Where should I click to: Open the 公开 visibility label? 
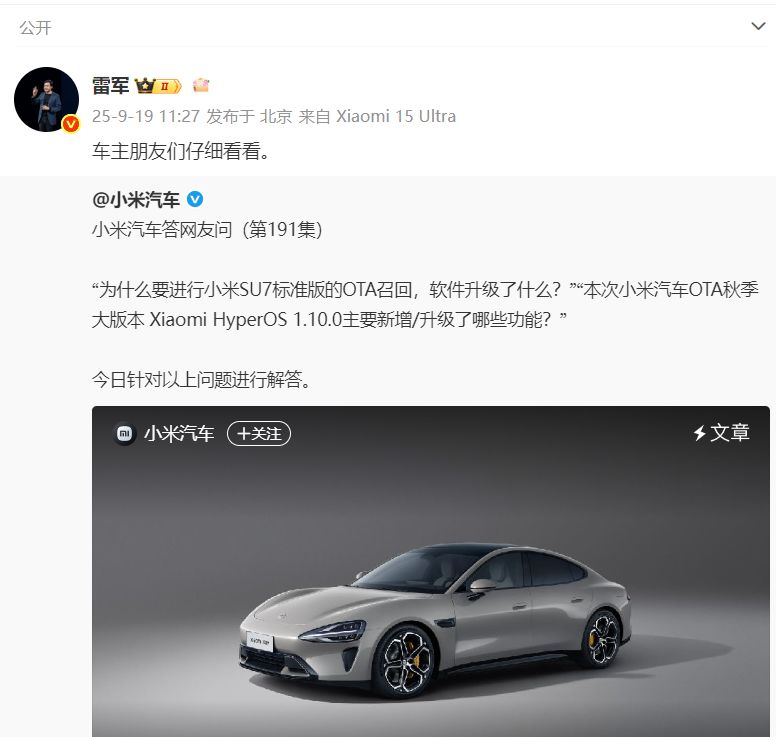point(36,28)
